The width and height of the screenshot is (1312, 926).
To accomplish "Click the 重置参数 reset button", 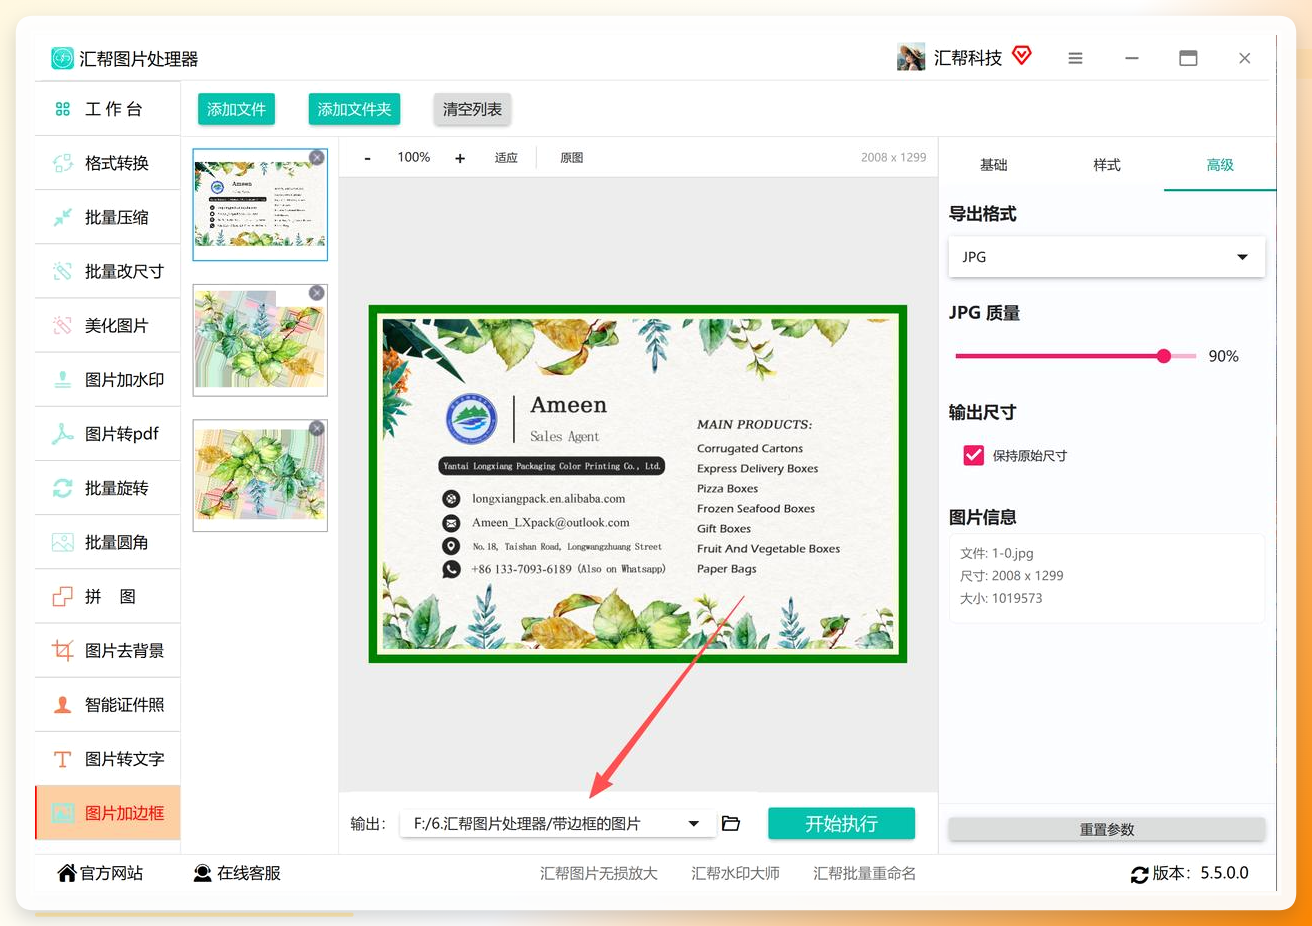I will 1106,829.
